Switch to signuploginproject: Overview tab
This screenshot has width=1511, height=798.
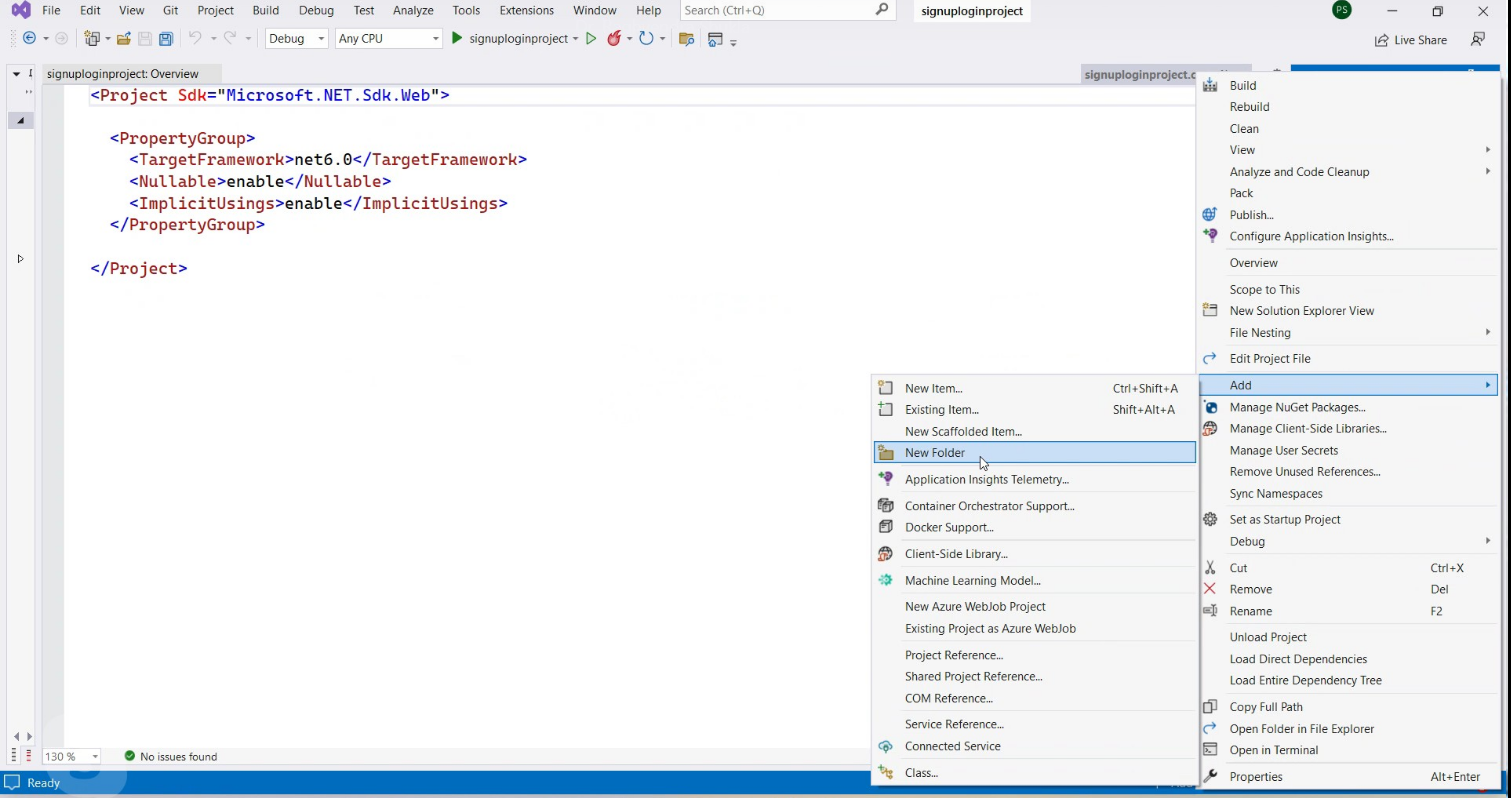[122, 74]
